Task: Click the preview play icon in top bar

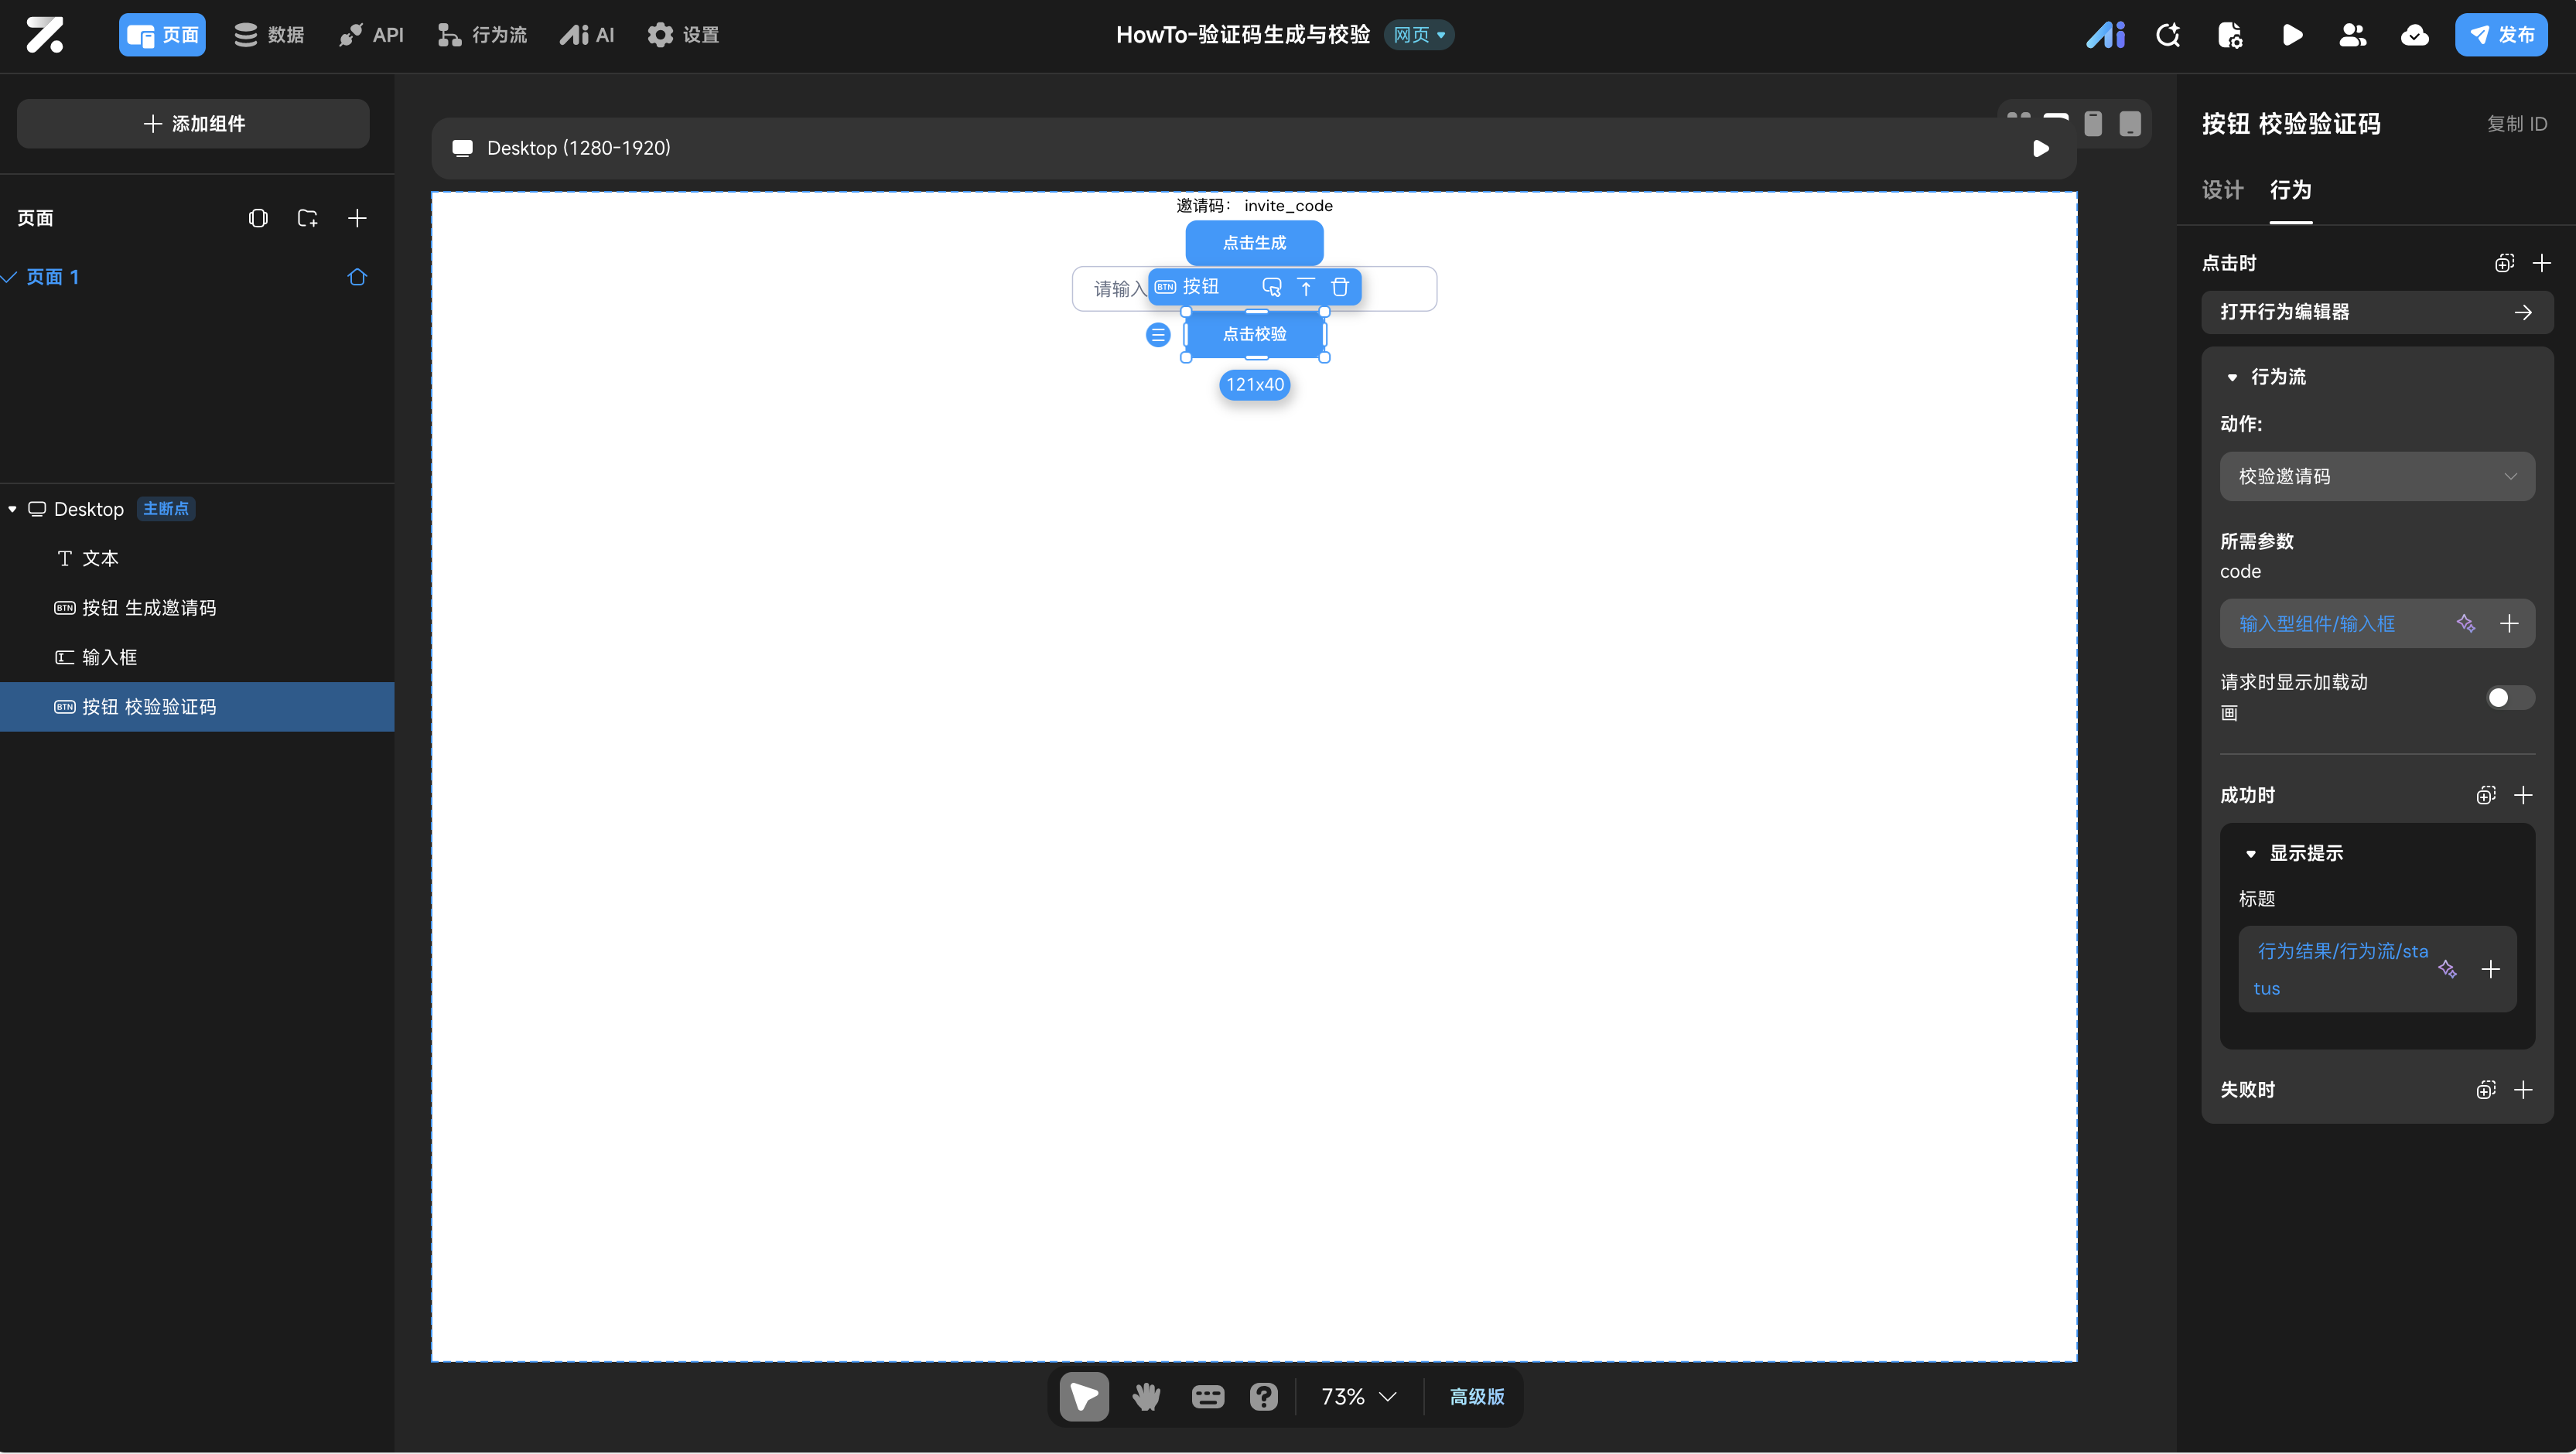Action: (2292, 35)
